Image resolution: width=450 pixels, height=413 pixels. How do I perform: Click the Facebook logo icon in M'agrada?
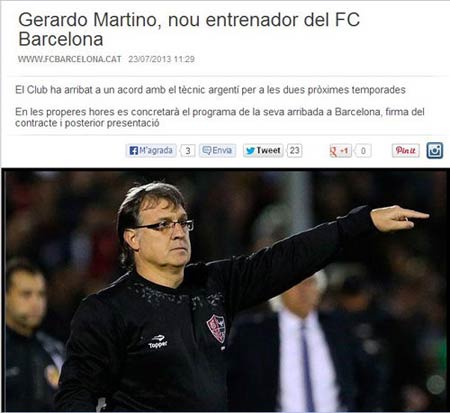pos(133,151)
